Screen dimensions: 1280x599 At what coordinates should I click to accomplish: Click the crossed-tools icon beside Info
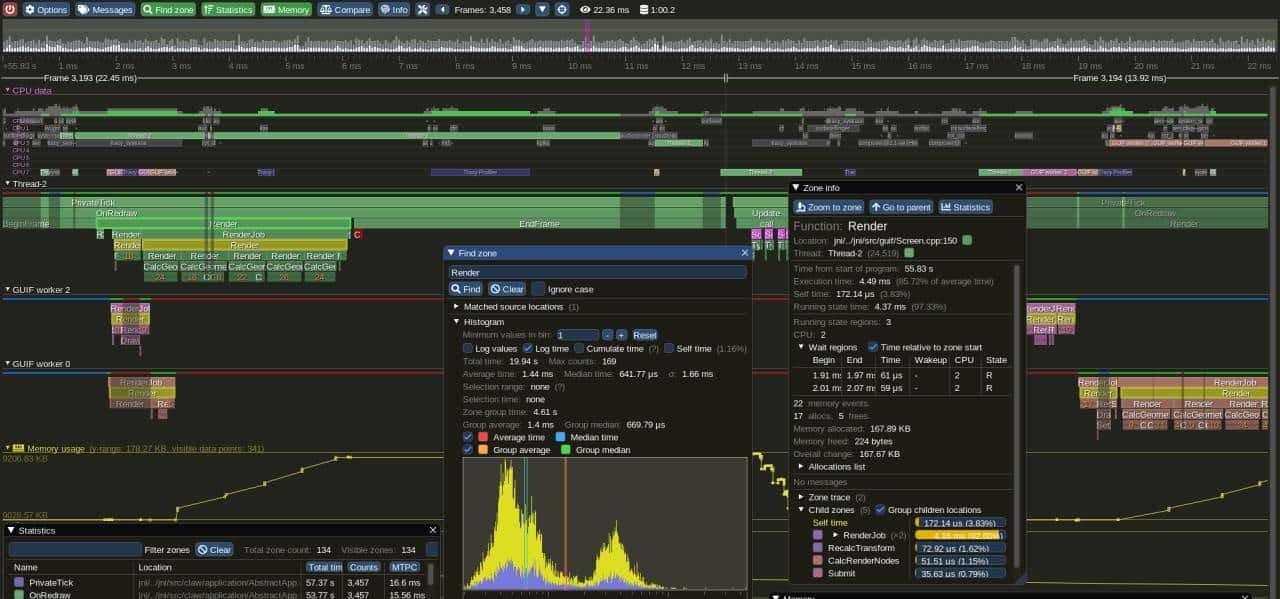[x=423, y=9]
